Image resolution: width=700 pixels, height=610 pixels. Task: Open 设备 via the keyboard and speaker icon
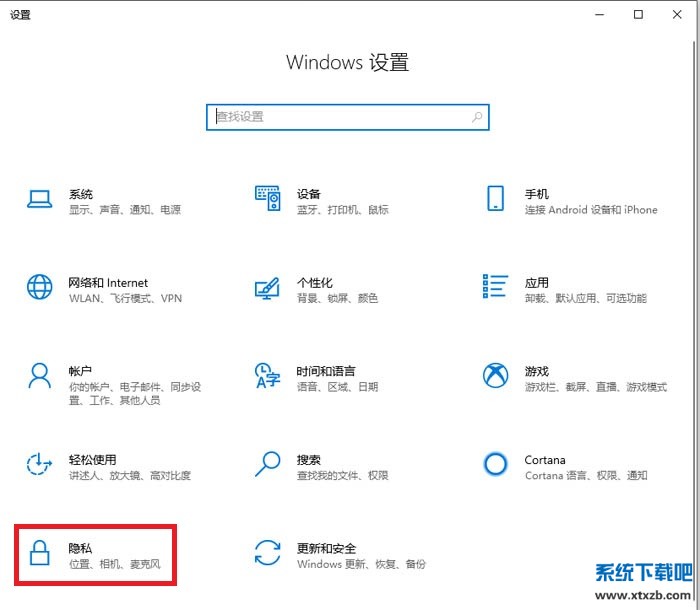click(x=267, y=200)
